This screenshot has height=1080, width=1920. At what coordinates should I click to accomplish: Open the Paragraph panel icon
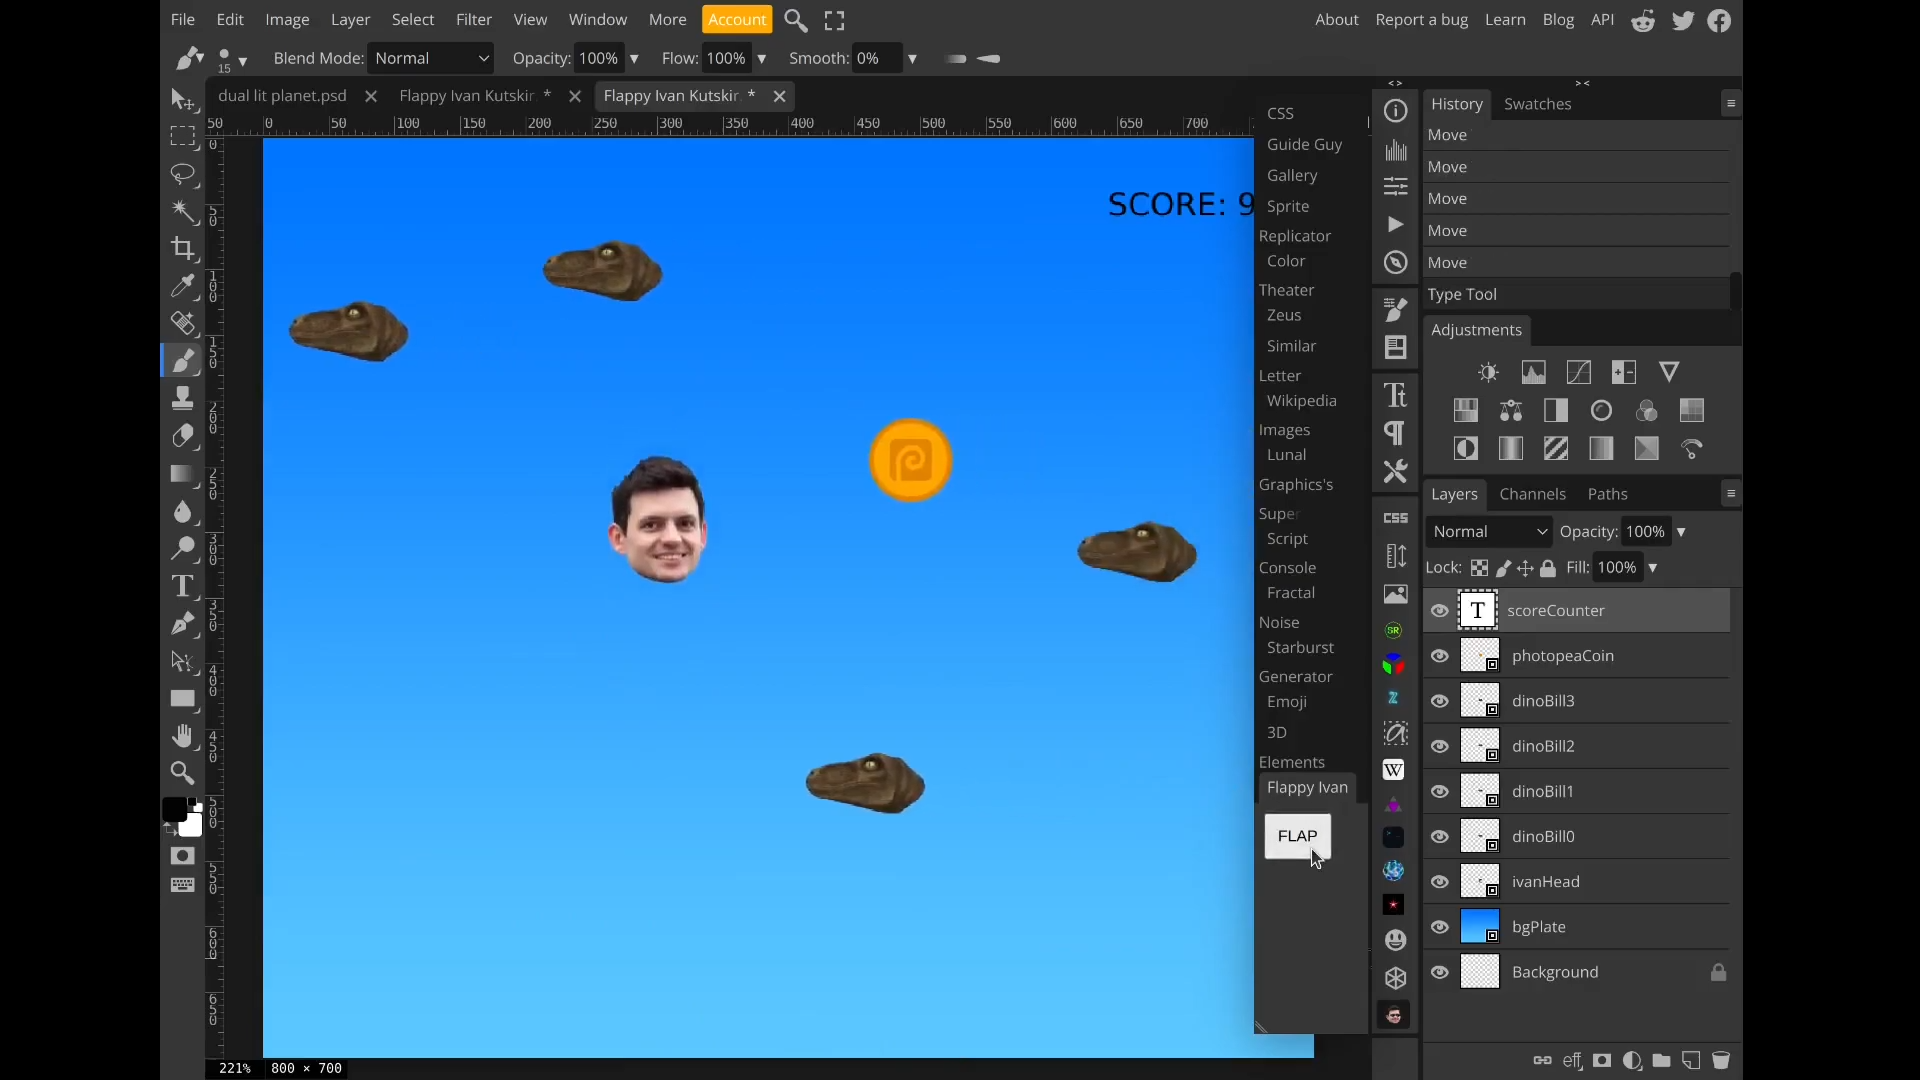point(1396,433)
